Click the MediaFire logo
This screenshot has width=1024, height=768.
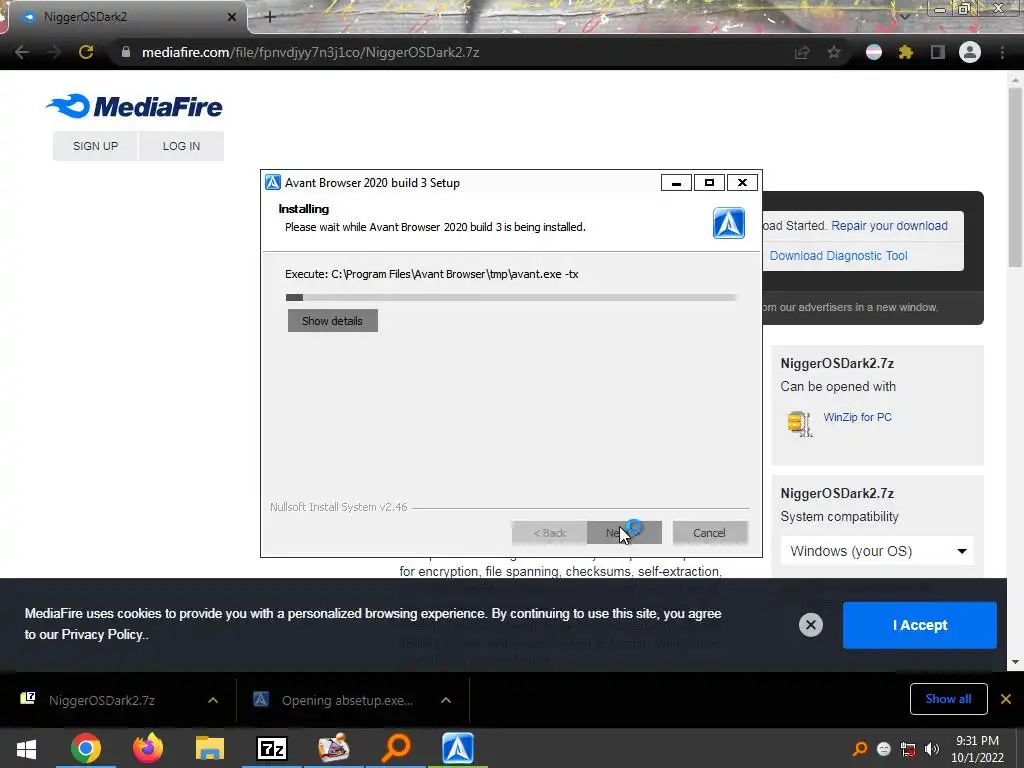click(134, 106)
